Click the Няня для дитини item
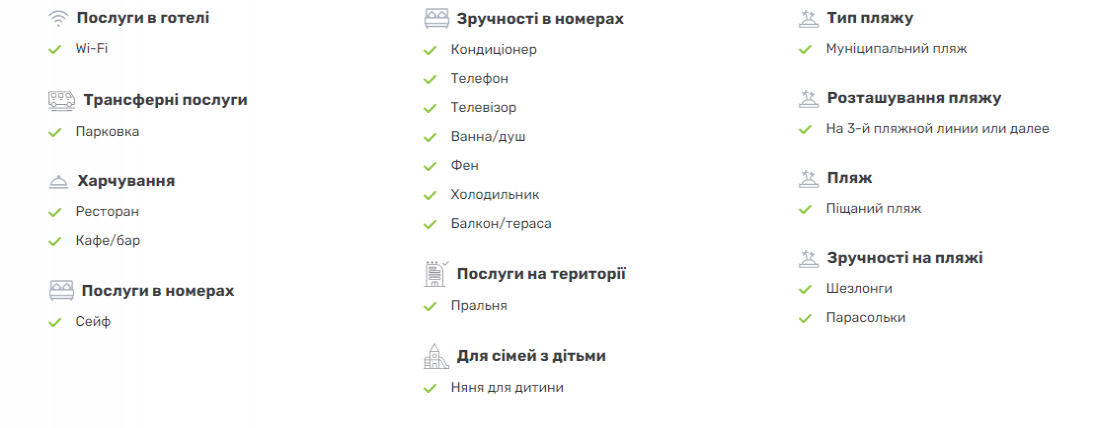1095x428 pixels. click(507, 388)
